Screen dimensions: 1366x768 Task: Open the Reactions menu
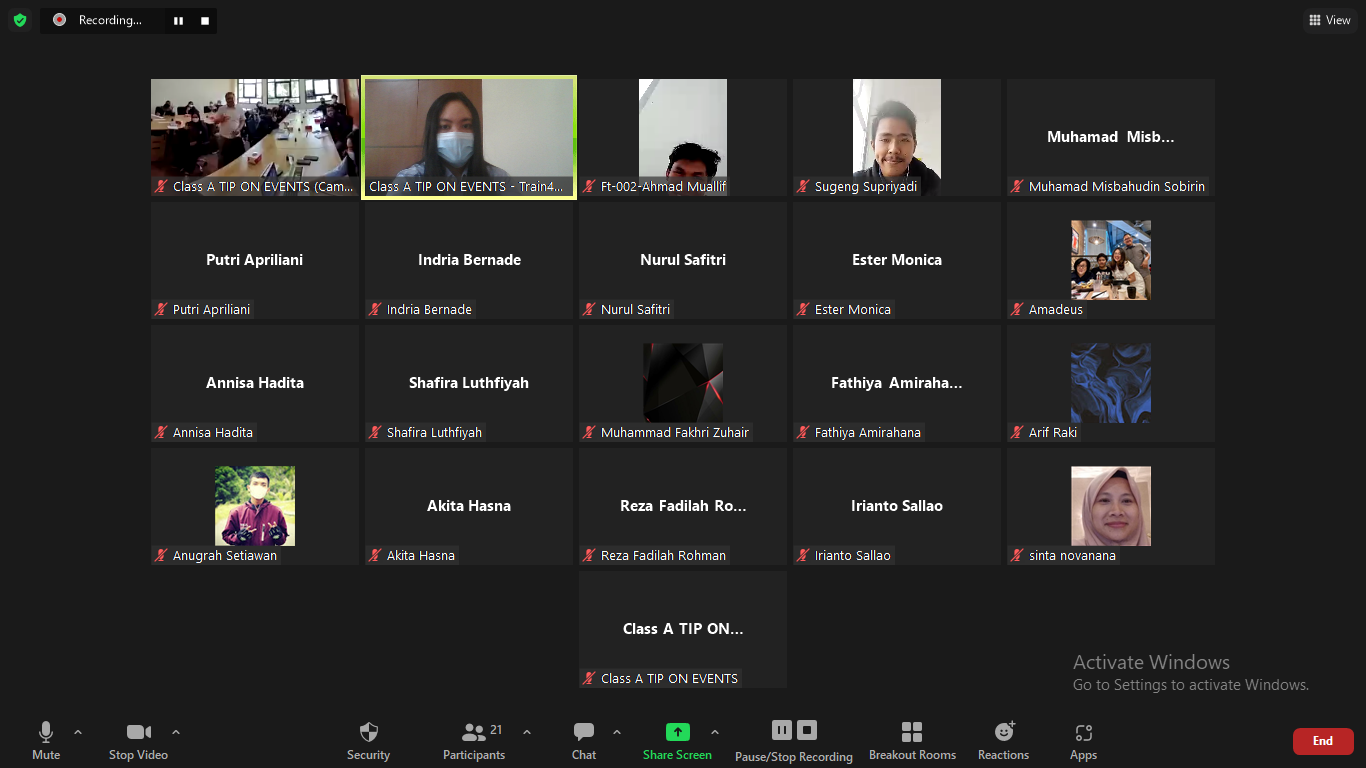tap(1003, 740)
